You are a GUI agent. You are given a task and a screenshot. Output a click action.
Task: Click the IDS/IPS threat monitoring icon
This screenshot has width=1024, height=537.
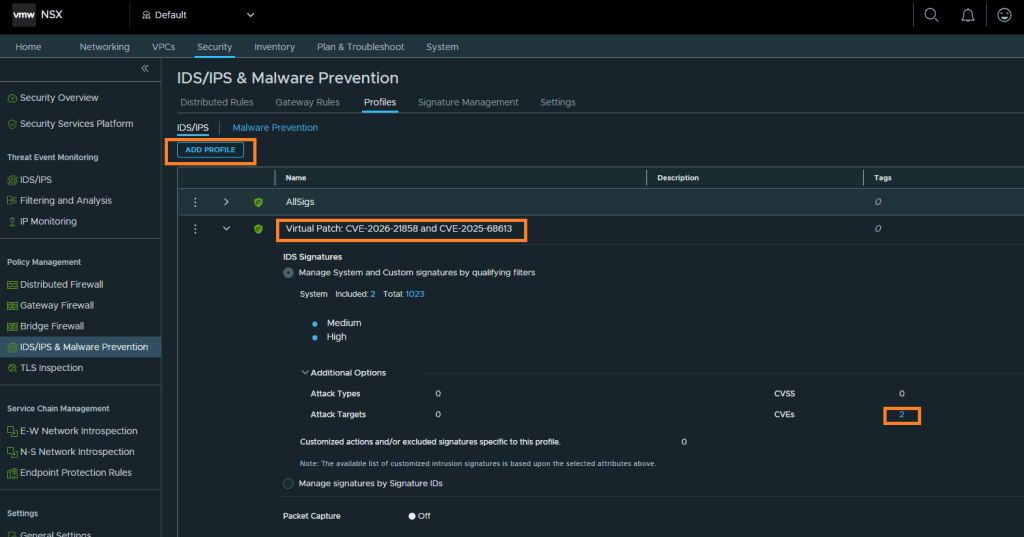(x=12, y=180)
